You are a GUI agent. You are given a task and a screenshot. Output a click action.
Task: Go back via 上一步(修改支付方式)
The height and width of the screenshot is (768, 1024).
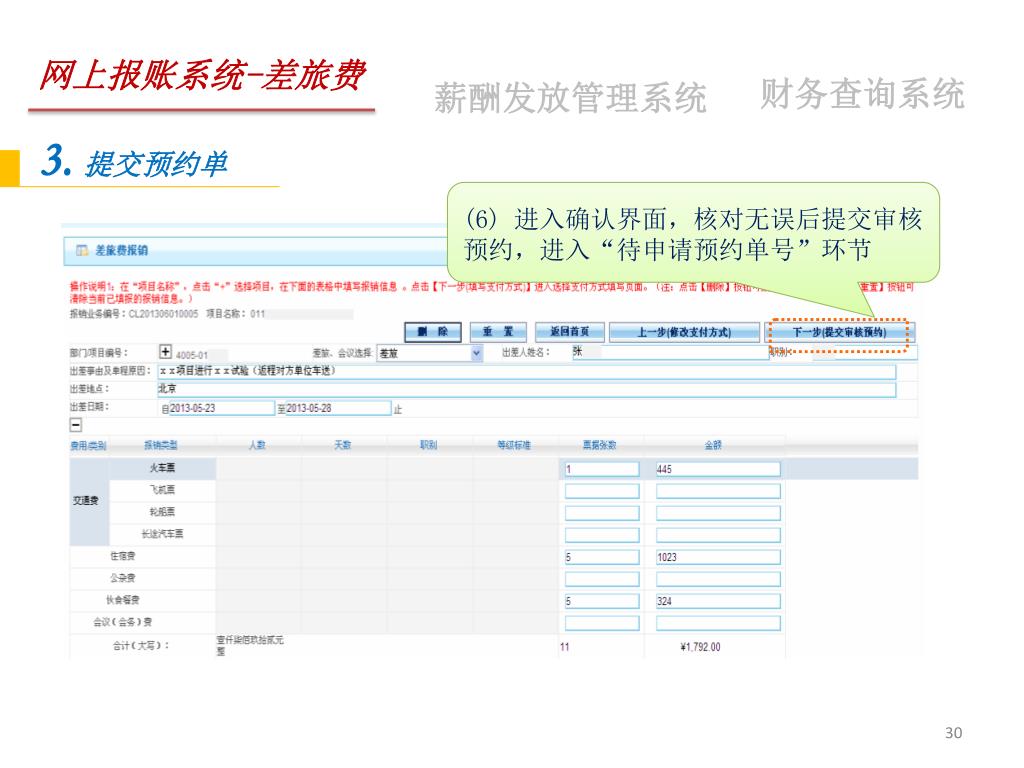[x=684, y=332]
